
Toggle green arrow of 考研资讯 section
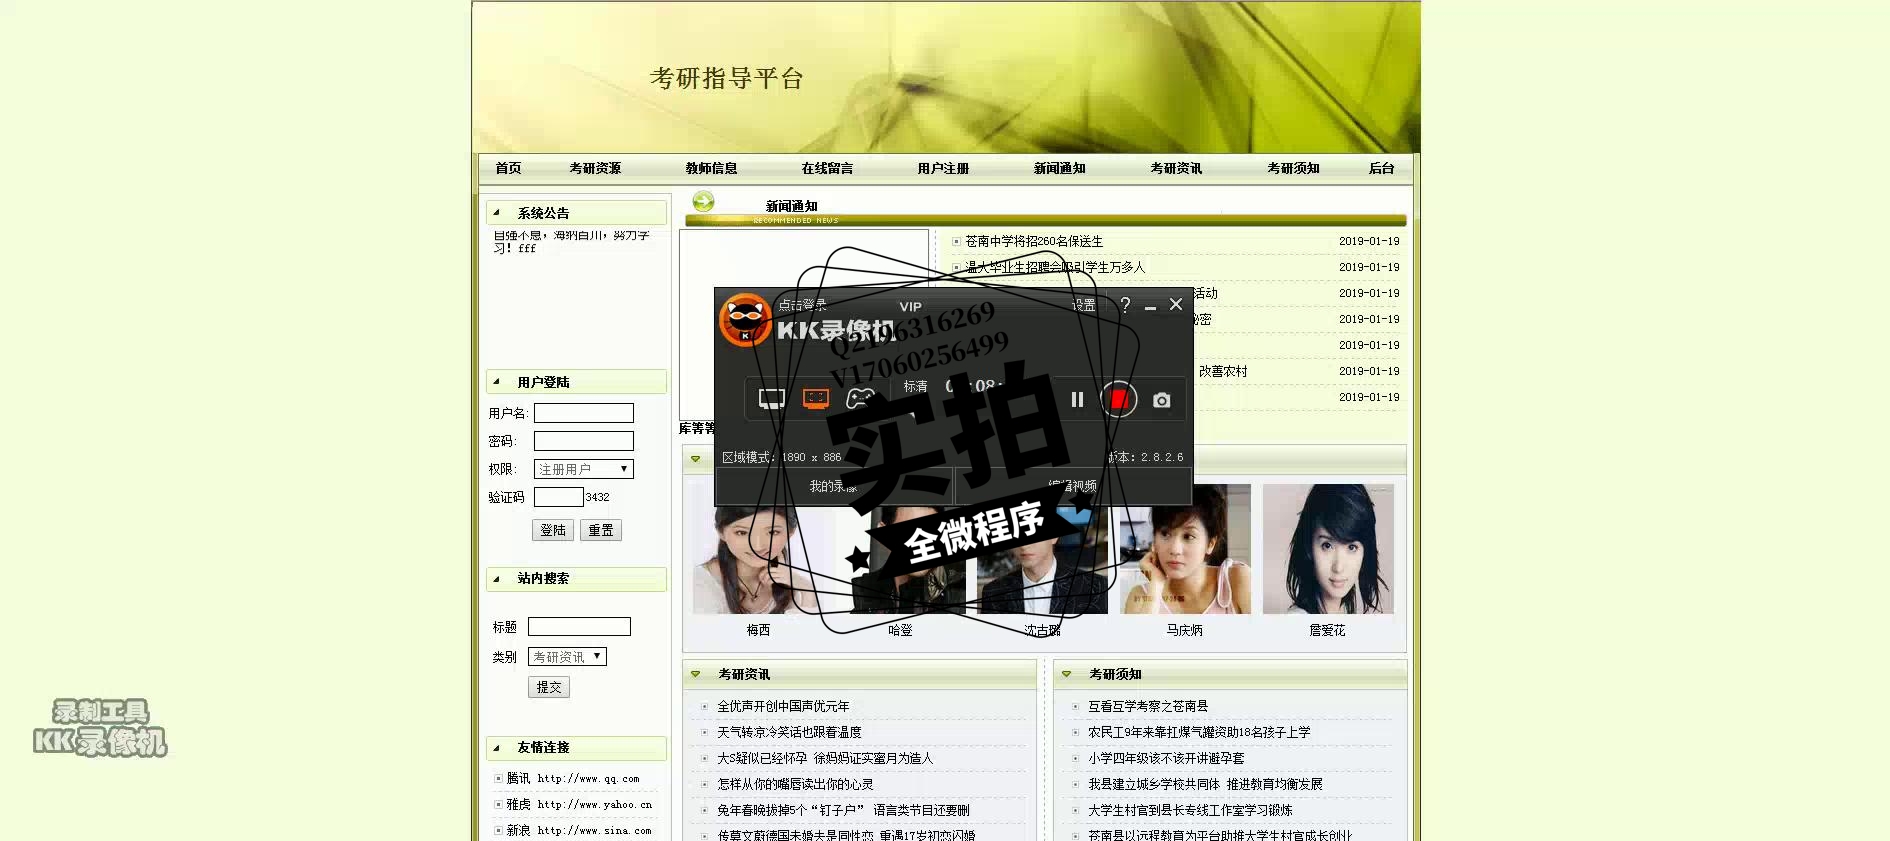tap(695, 674)
